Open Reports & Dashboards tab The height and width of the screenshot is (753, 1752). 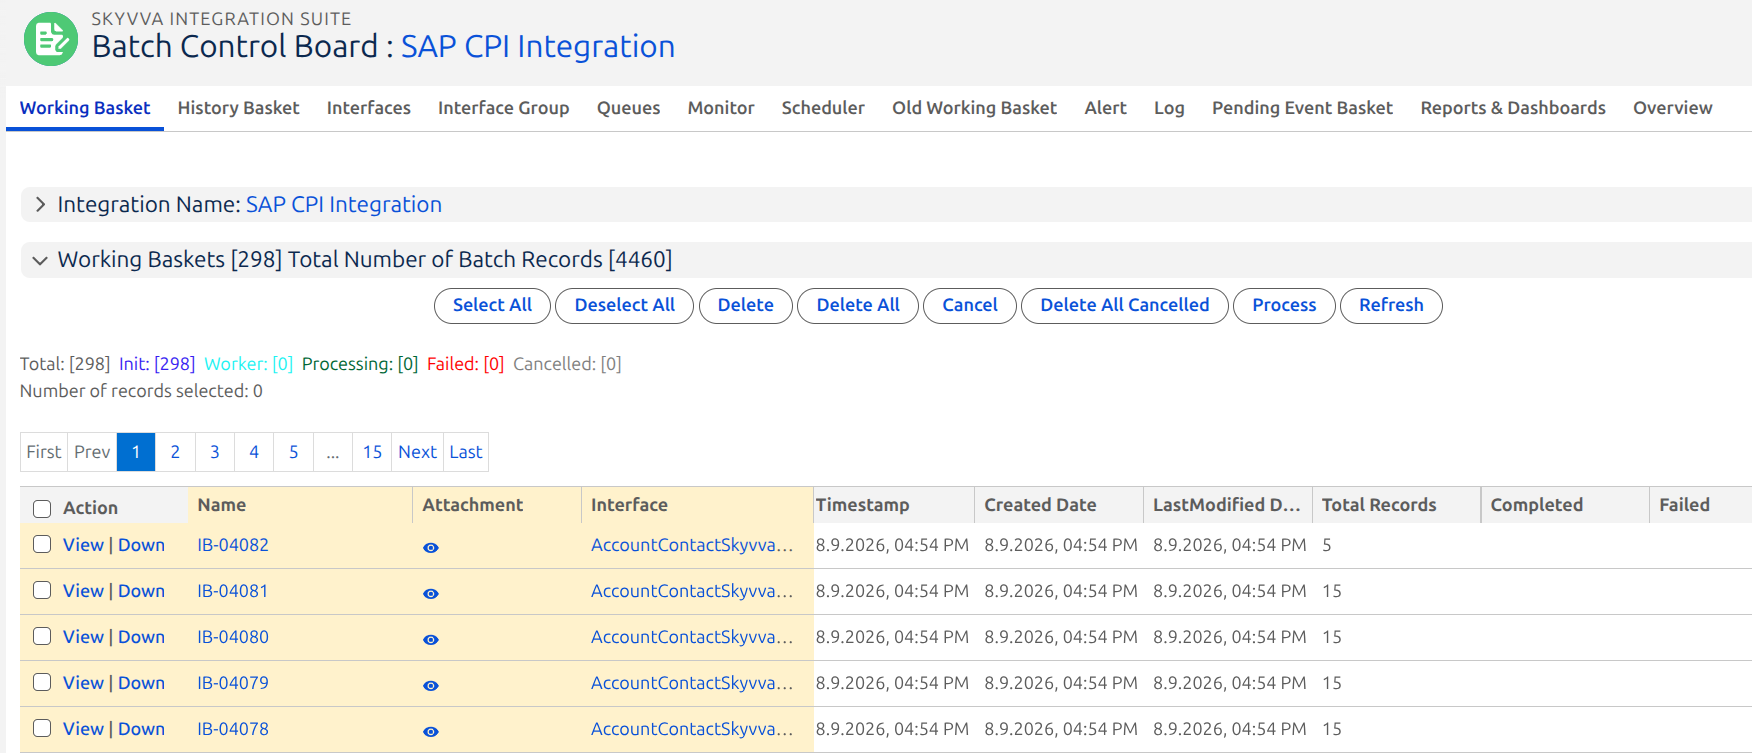click(x=1513, y=108)
